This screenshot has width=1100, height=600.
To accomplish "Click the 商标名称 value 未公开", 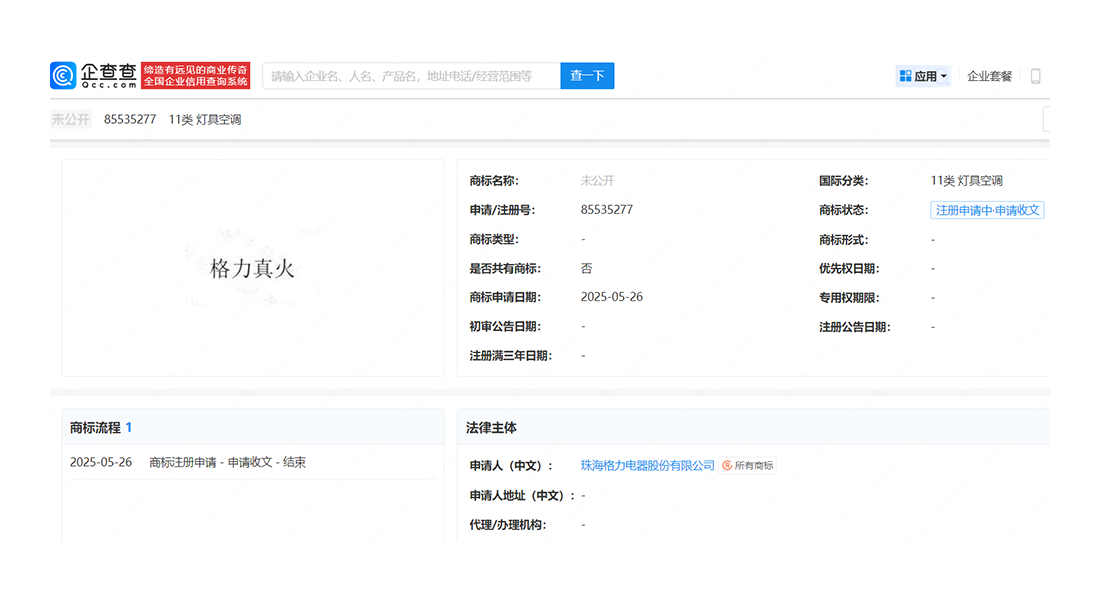I will [597, 181].
